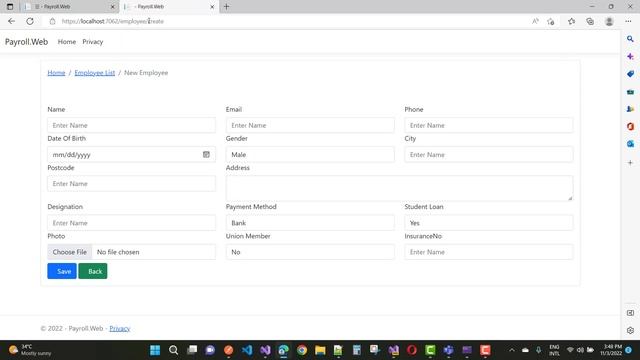Open sidebar search icon

(630, 39)
